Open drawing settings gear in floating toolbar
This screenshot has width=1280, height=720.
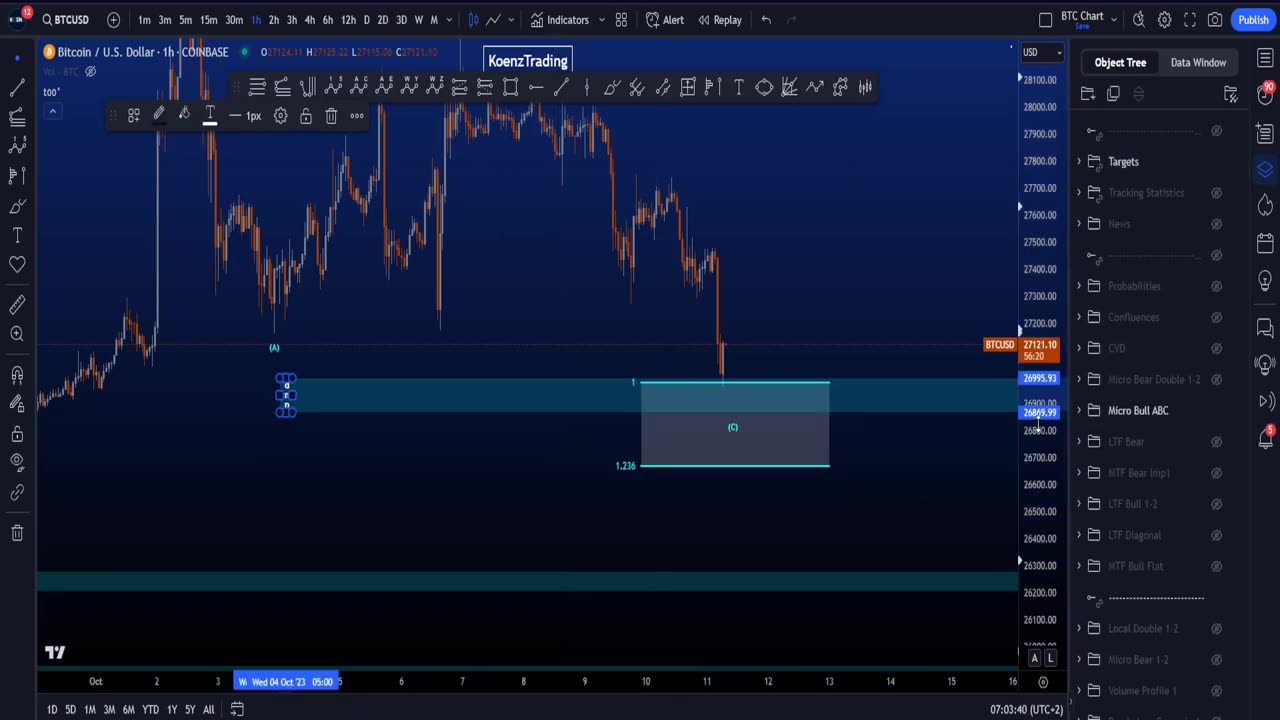pyautogui.click(x=280, y=116)
